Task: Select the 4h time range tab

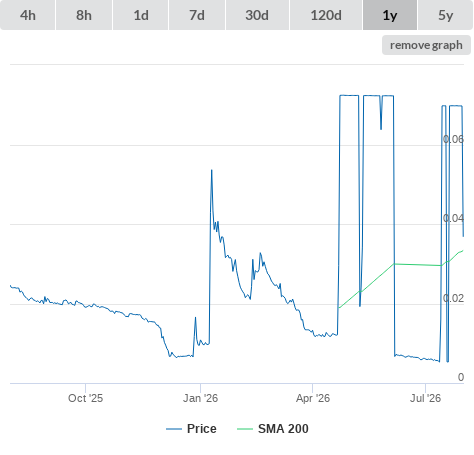Action: tap(28, 15)
